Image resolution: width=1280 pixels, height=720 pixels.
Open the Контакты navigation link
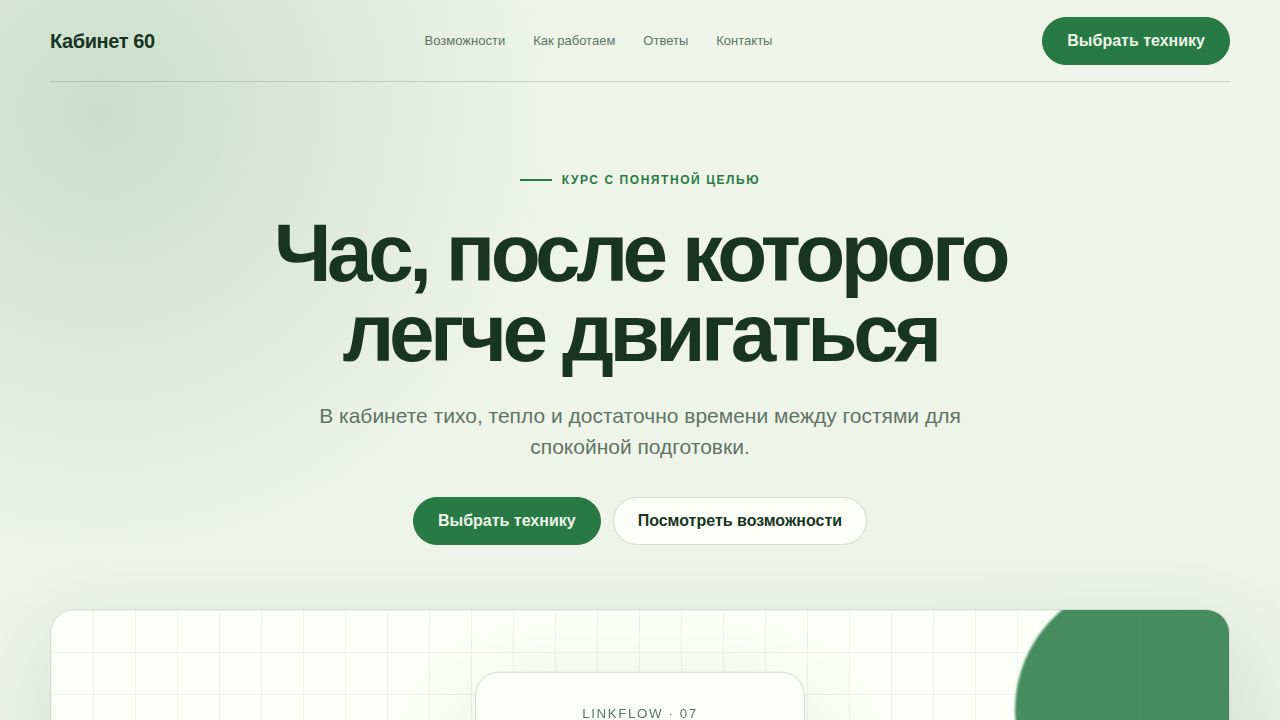pyautogui.click(x=744, y=41)
